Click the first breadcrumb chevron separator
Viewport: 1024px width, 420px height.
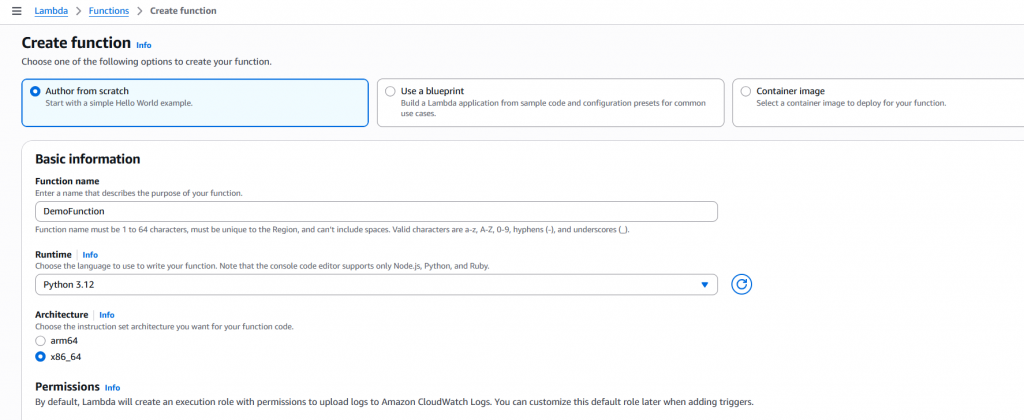pyautogui.click(x=78, y=10)
